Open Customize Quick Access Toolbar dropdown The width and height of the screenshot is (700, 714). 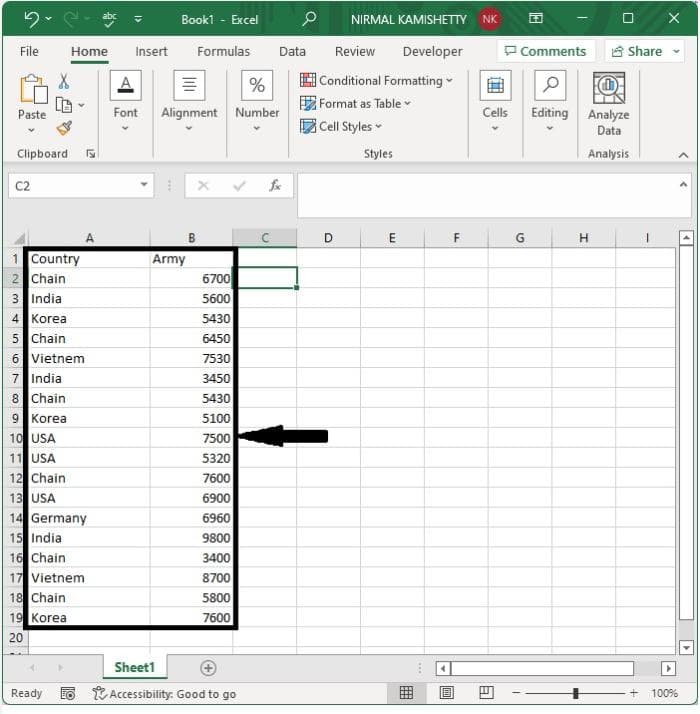click(x=138, y=19)
